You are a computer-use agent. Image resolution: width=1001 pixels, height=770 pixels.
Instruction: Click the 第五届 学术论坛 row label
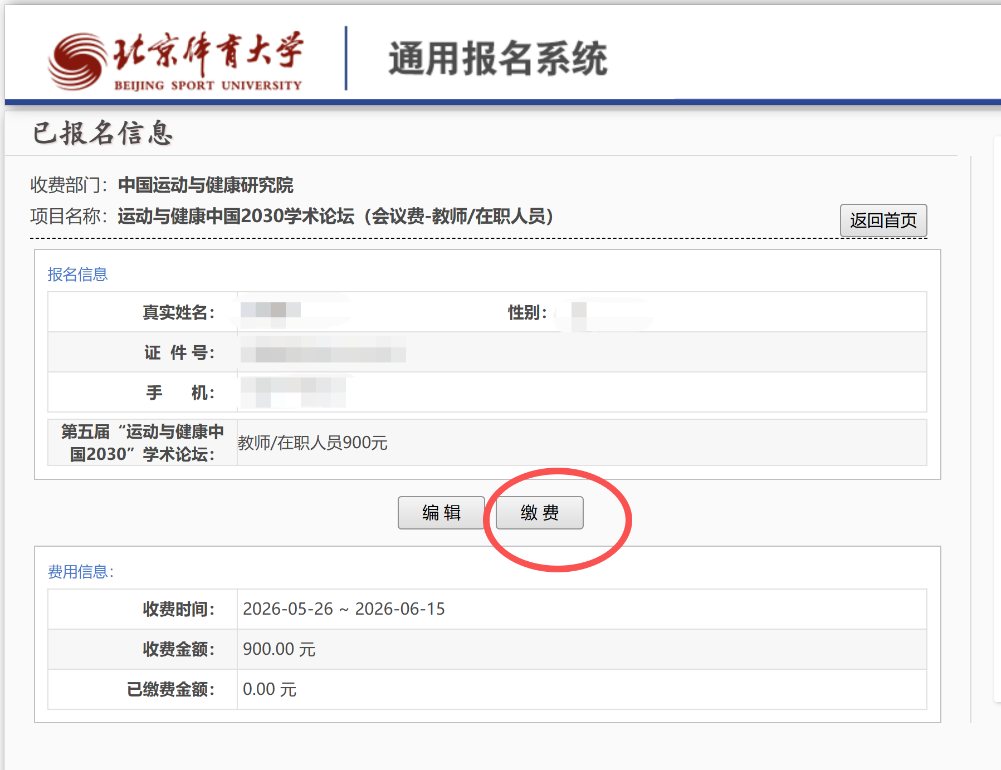142,442
